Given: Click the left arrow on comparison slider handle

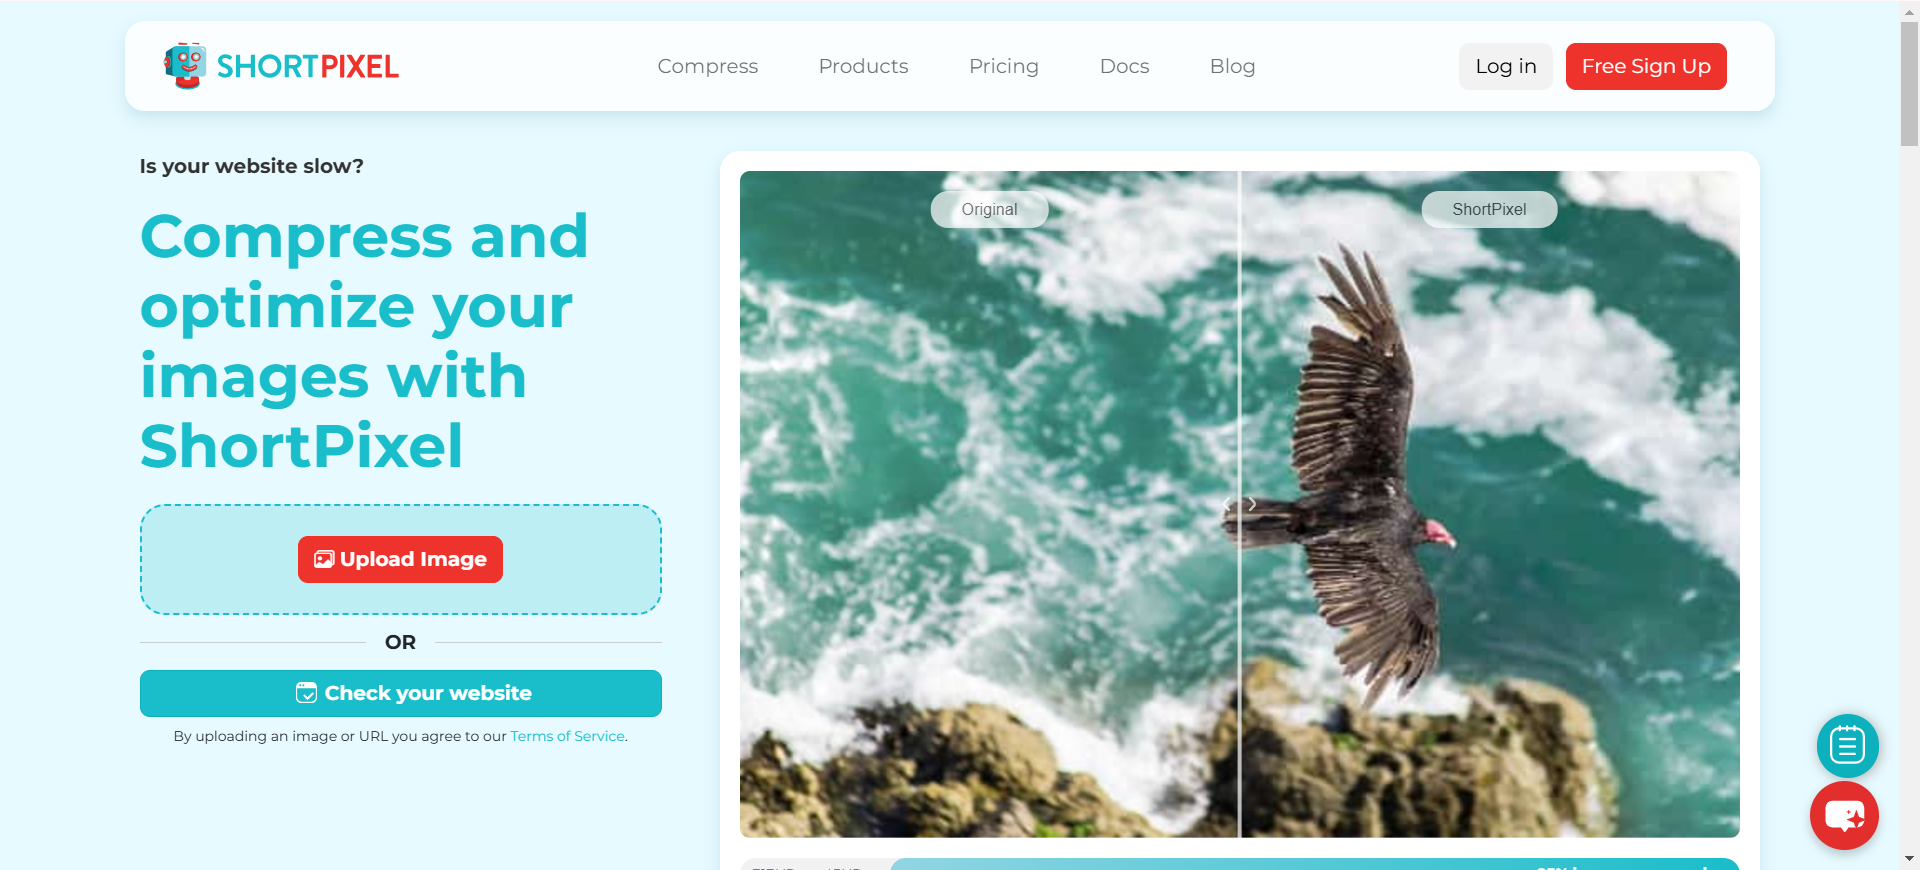Looking at the screenshot, I should [x=1227, y=504].
